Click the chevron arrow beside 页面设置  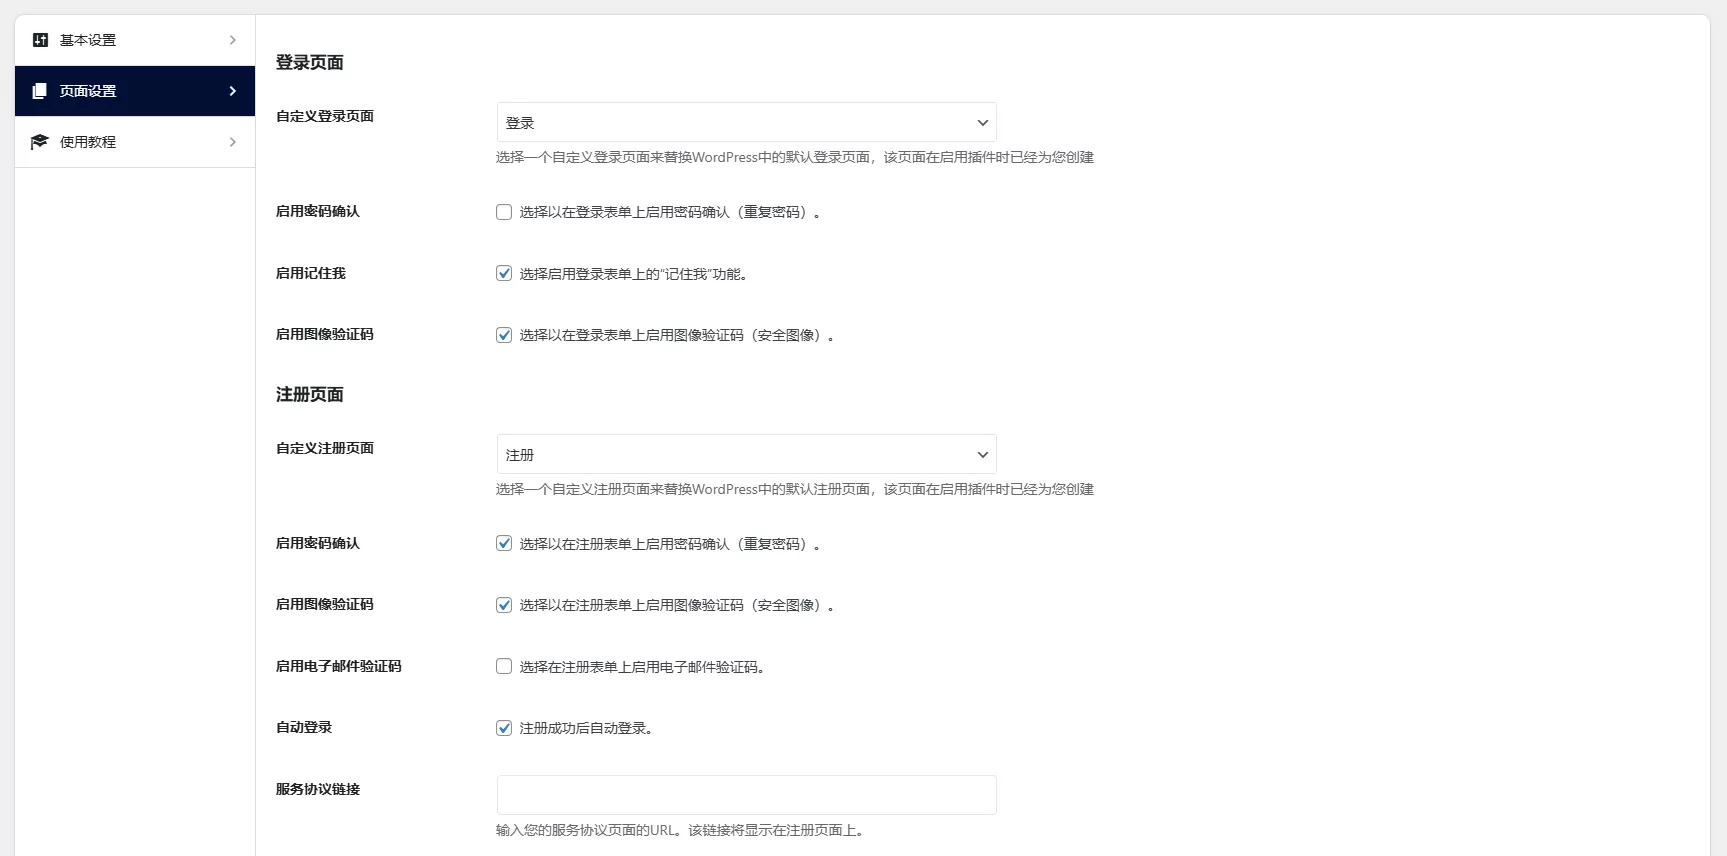(232, 91)
